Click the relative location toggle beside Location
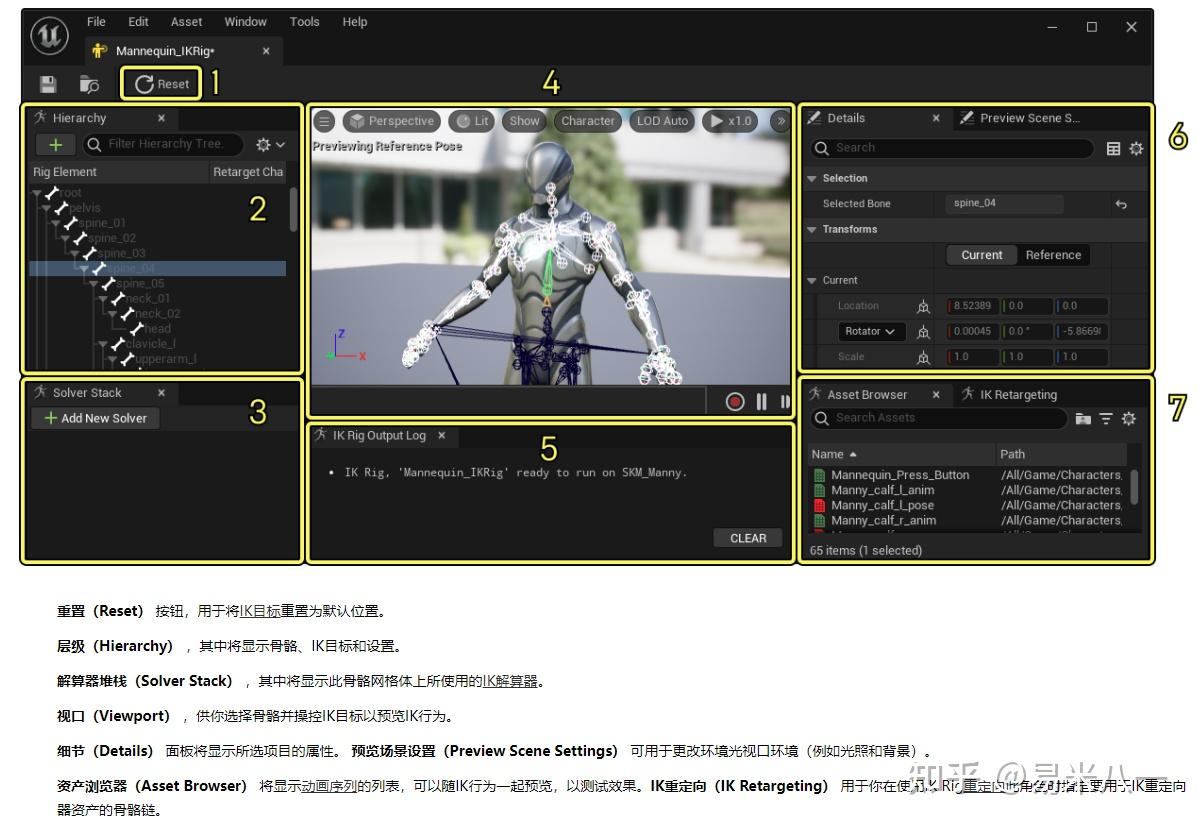This screenshot has height=828, width=1198. [924, 306]
